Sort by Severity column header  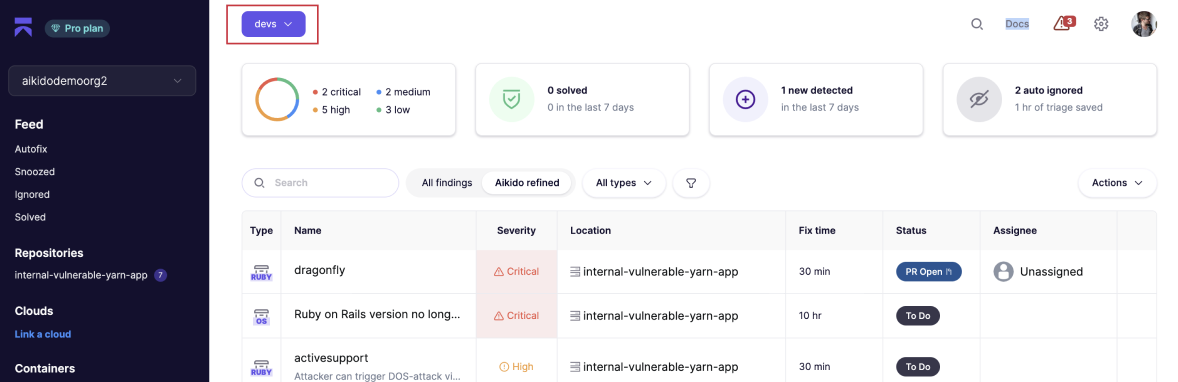click(516, 231)
